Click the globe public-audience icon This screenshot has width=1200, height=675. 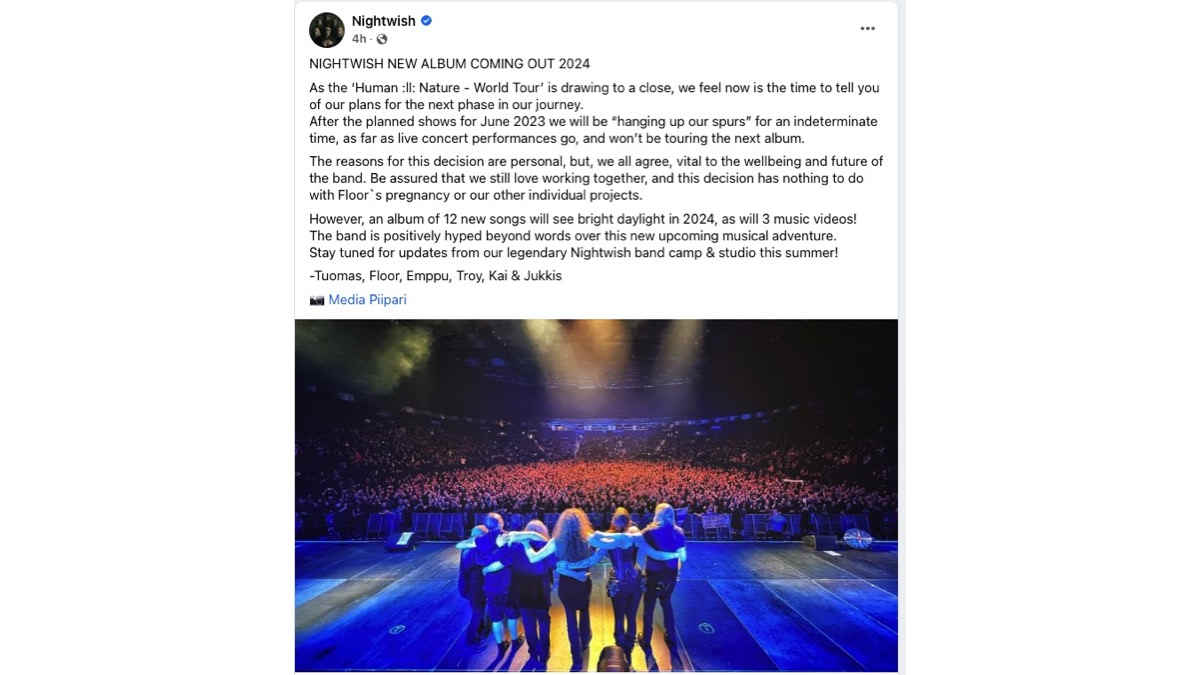click(382, 39)
